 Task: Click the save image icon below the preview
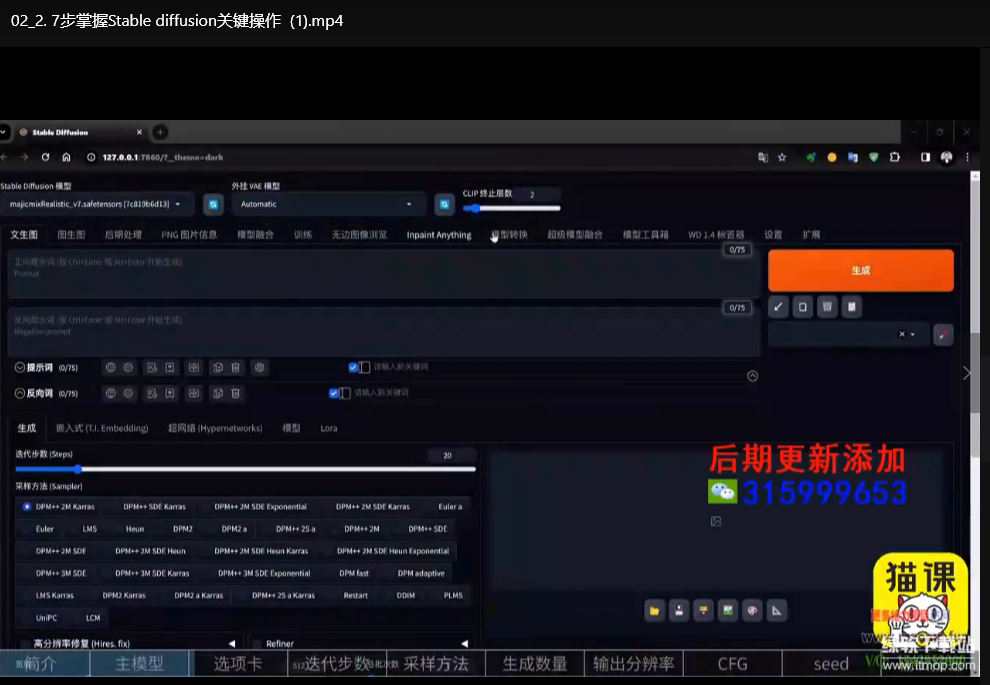(679, 611)
